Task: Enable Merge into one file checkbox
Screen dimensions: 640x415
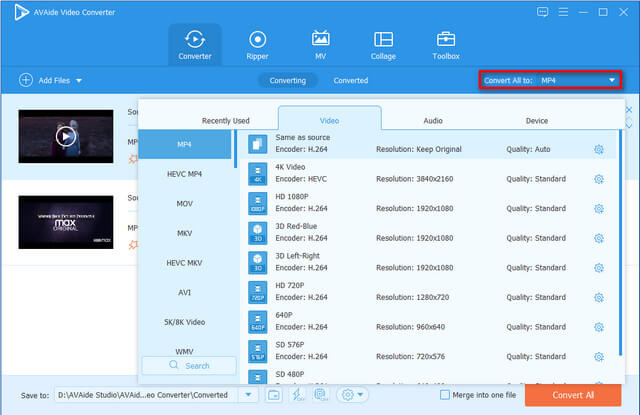Action: 445,395
